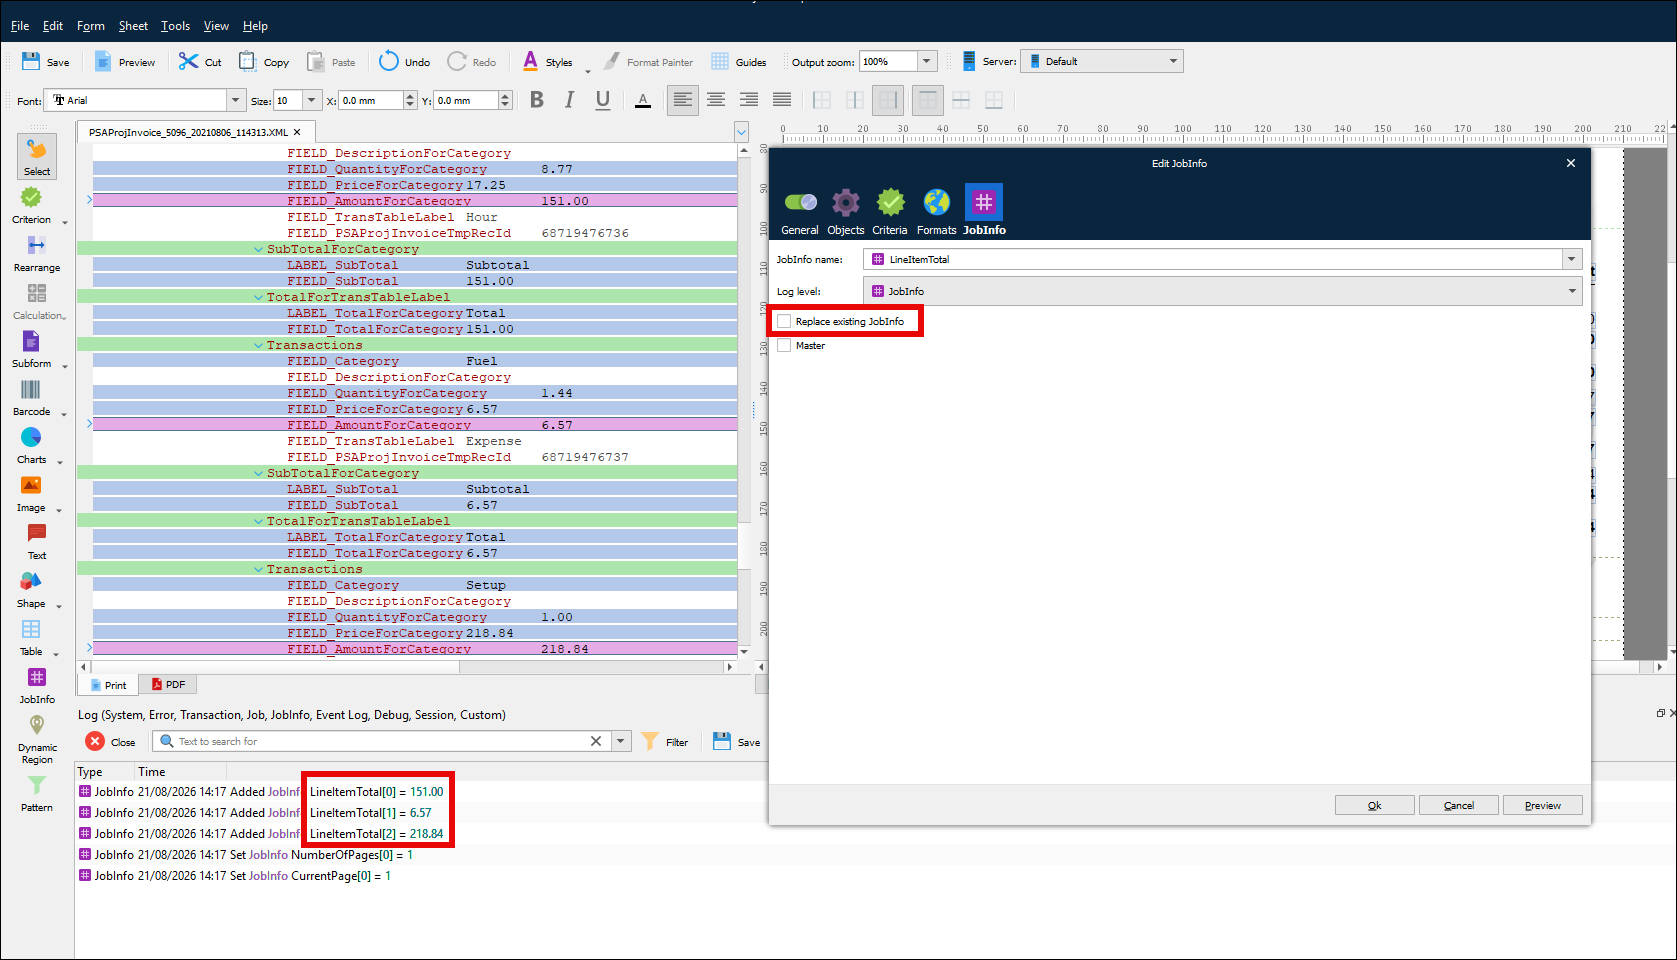The height and width of the screenshot is (960, 1677).
Task: Open the font Size dropdown
Action: pos(313,100)
